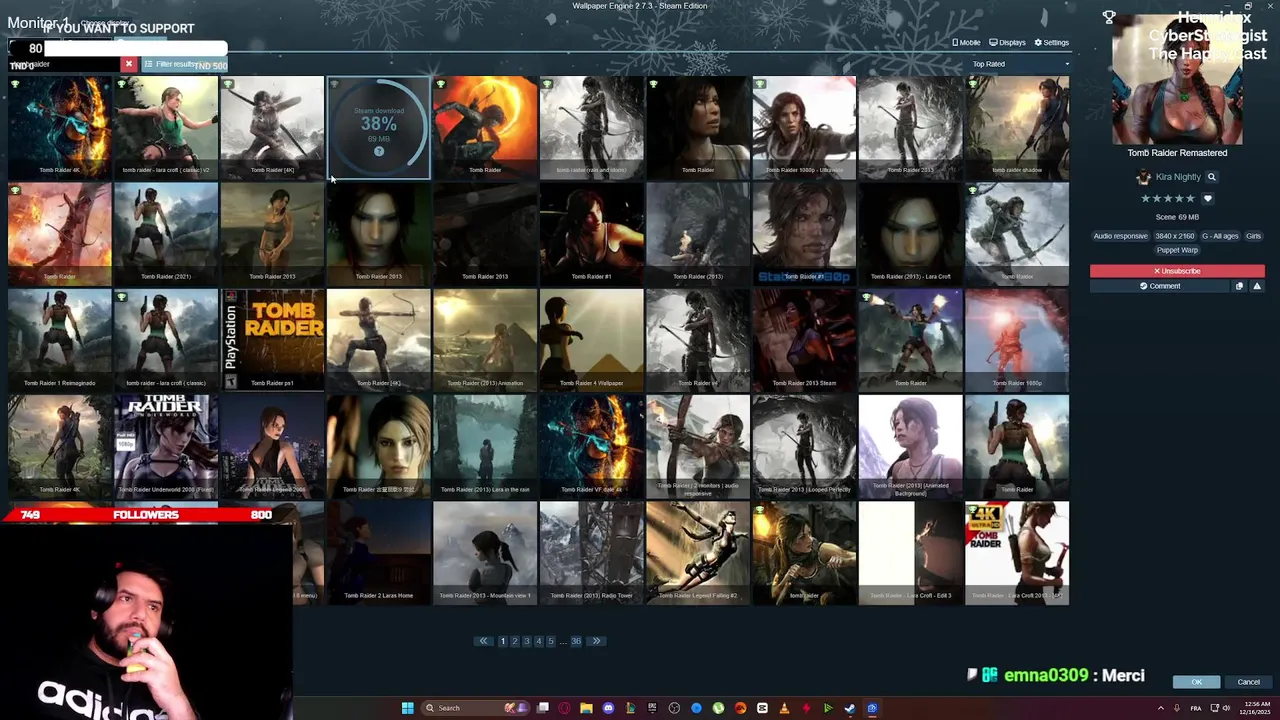Select the 4K Ultra HD Tomb Raider thumbnail
Image resolution: width=1280 pixels, height=720 pixels.
(1017, 553)
